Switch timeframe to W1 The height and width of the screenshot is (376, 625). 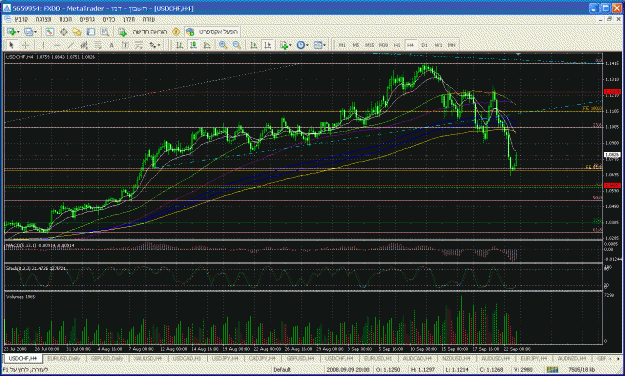click(438, 45)
